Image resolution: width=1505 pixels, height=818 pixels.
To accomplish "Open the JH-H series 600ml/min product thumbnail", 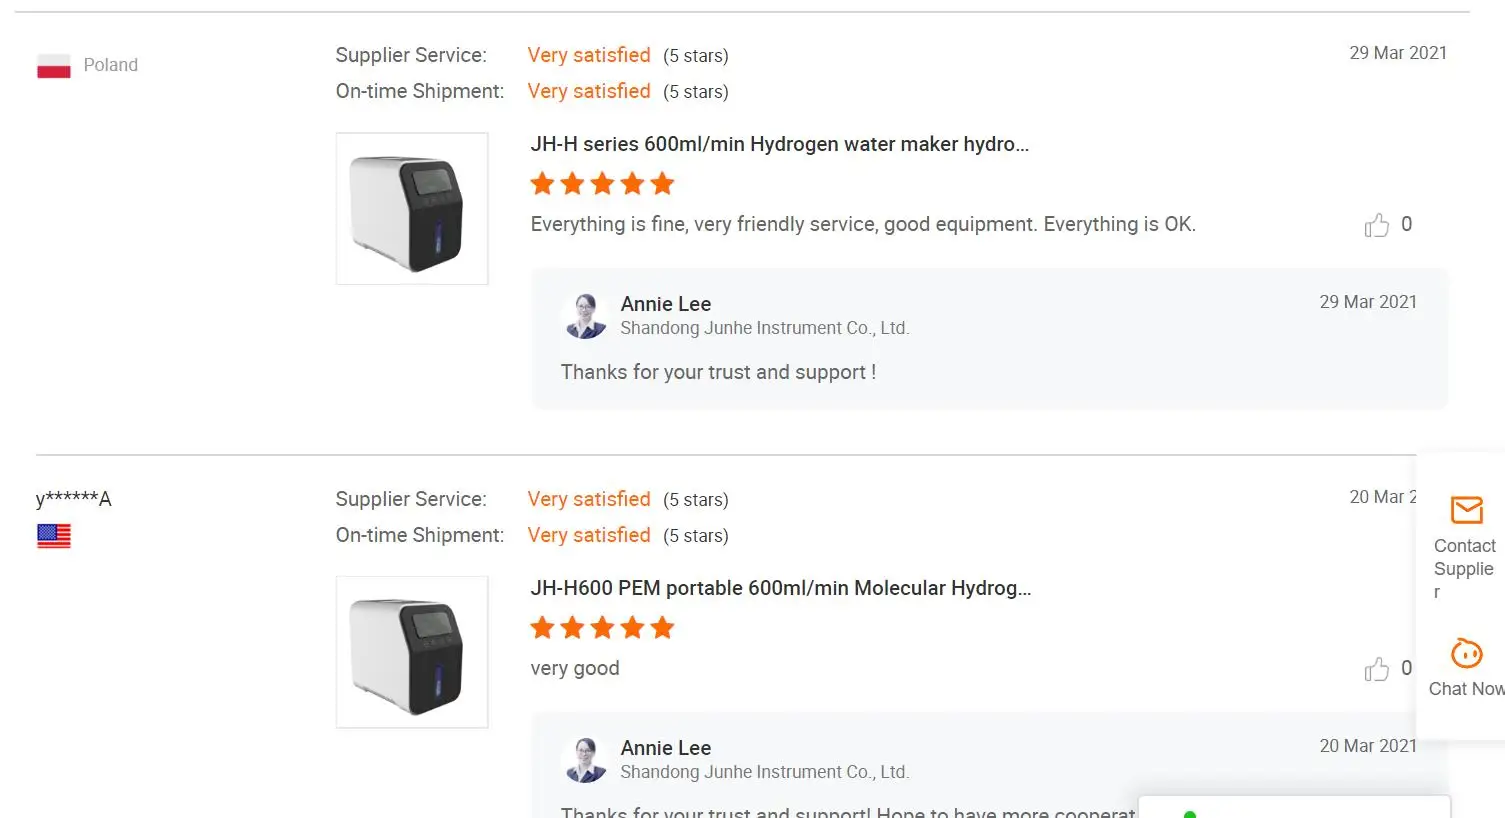I will (412, 209).
